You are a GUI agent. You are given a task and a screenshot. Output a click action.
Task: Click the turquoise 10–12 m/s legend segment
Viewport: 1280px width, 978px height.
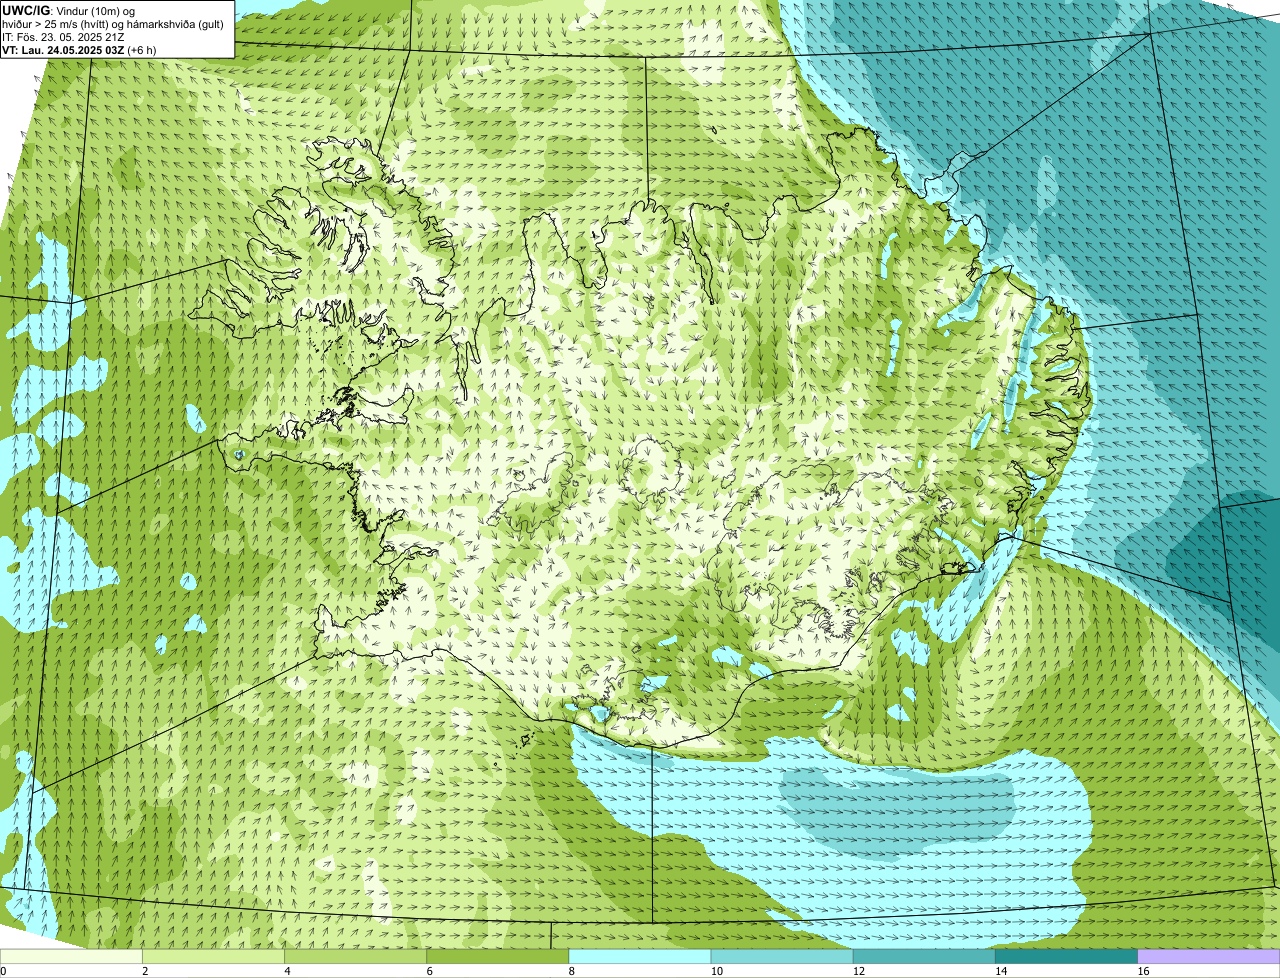tap(782, 957)
